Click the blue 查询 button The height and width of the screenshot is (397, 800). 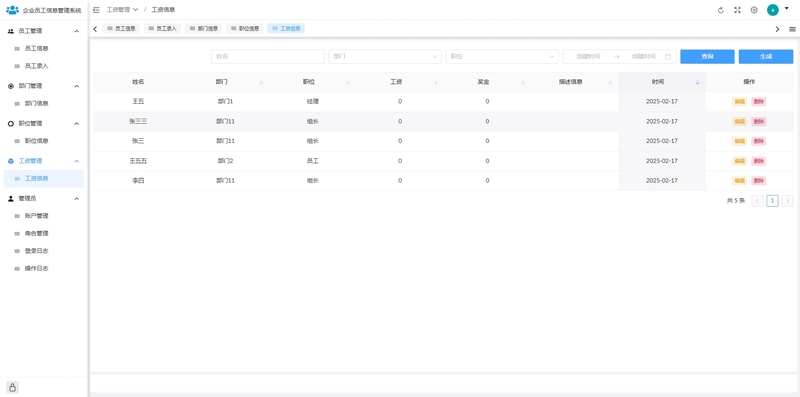[x=707, y=57]
